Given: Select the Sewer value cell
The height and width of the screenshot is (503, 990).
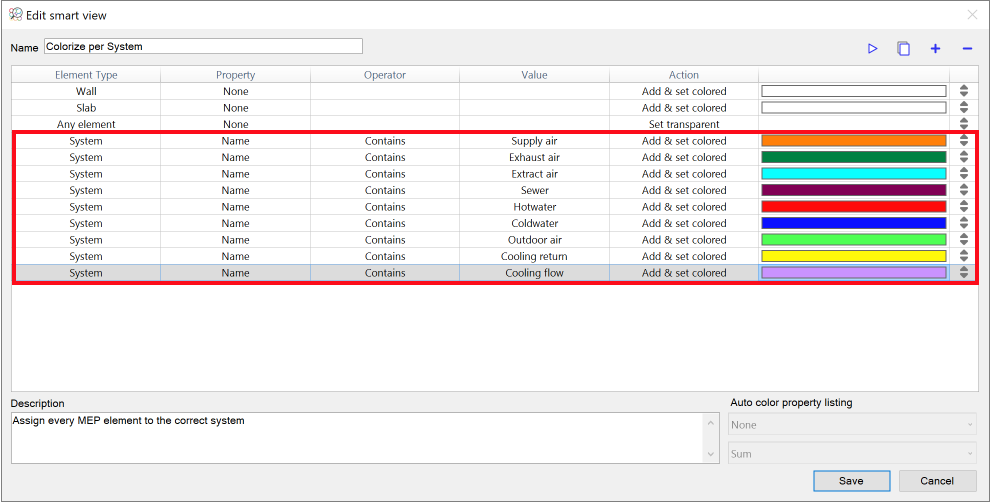Looking at the screenshot, I should 534,190.
